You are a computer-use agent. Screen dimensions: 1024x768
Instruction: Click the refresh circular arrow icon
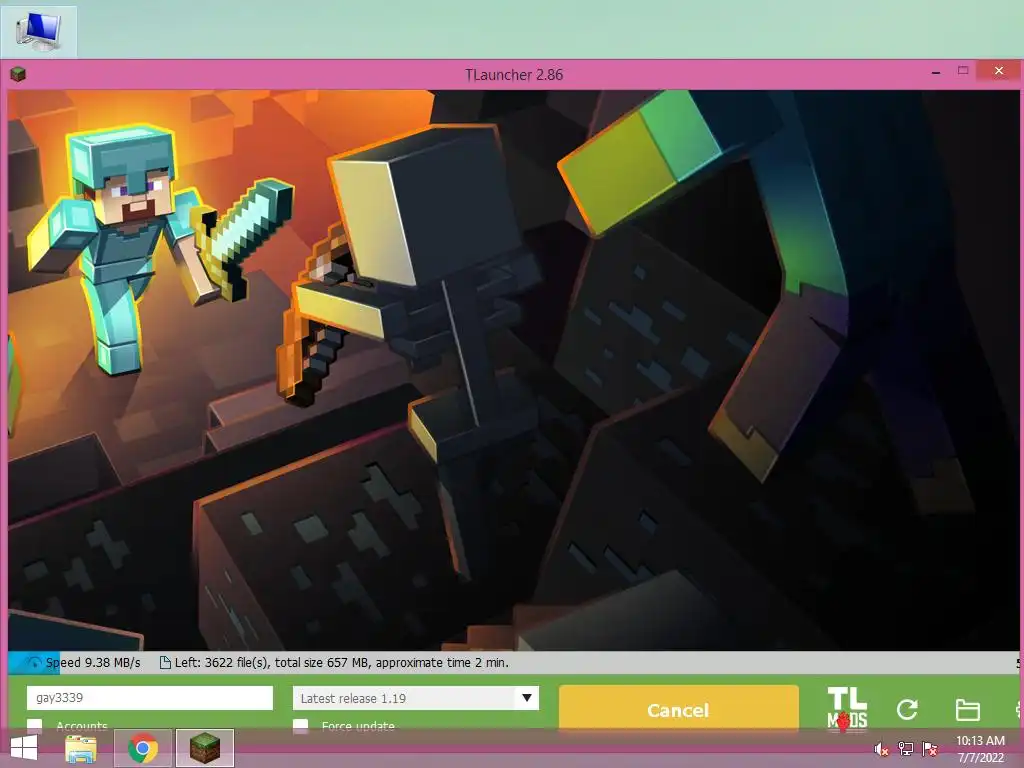[x=907, y=709]
